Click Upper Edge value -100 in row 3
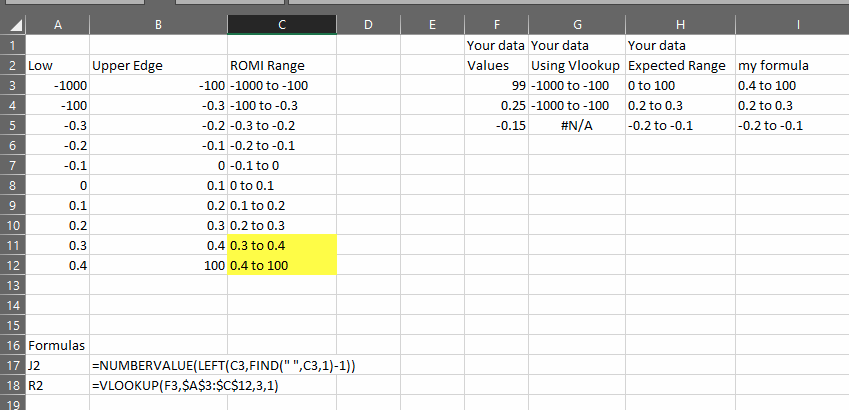 coord(159,86)
